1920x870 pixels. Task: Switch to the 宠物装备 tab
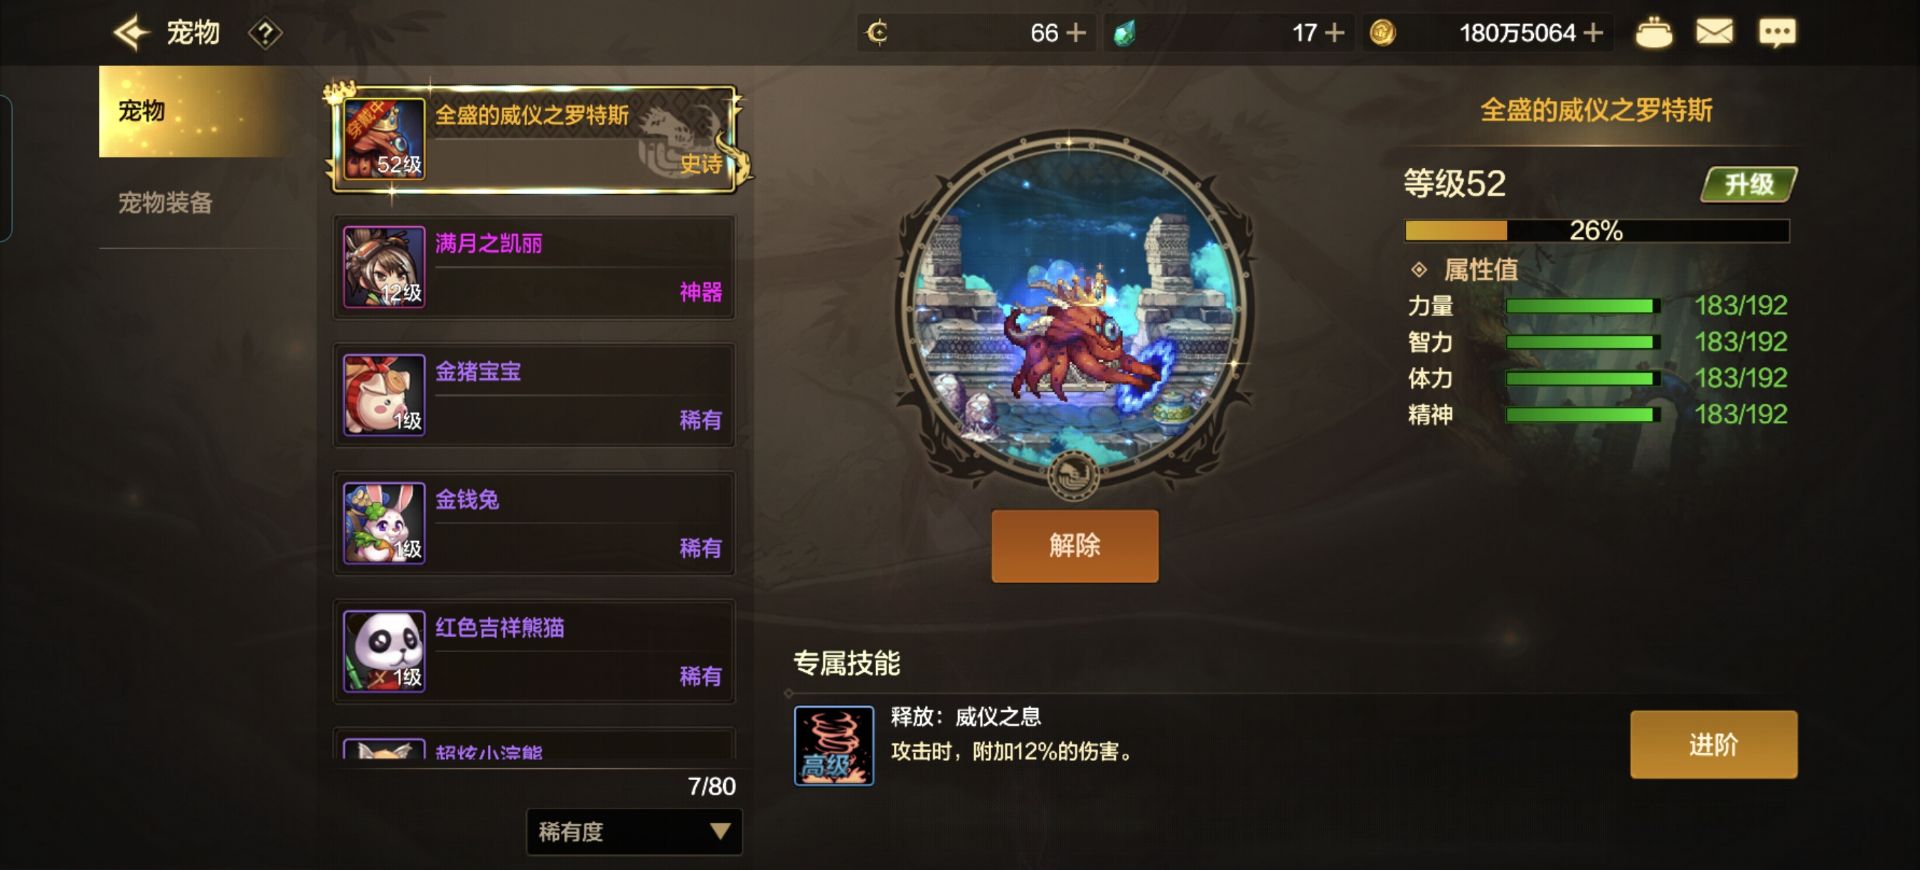(x=165, y=203)
